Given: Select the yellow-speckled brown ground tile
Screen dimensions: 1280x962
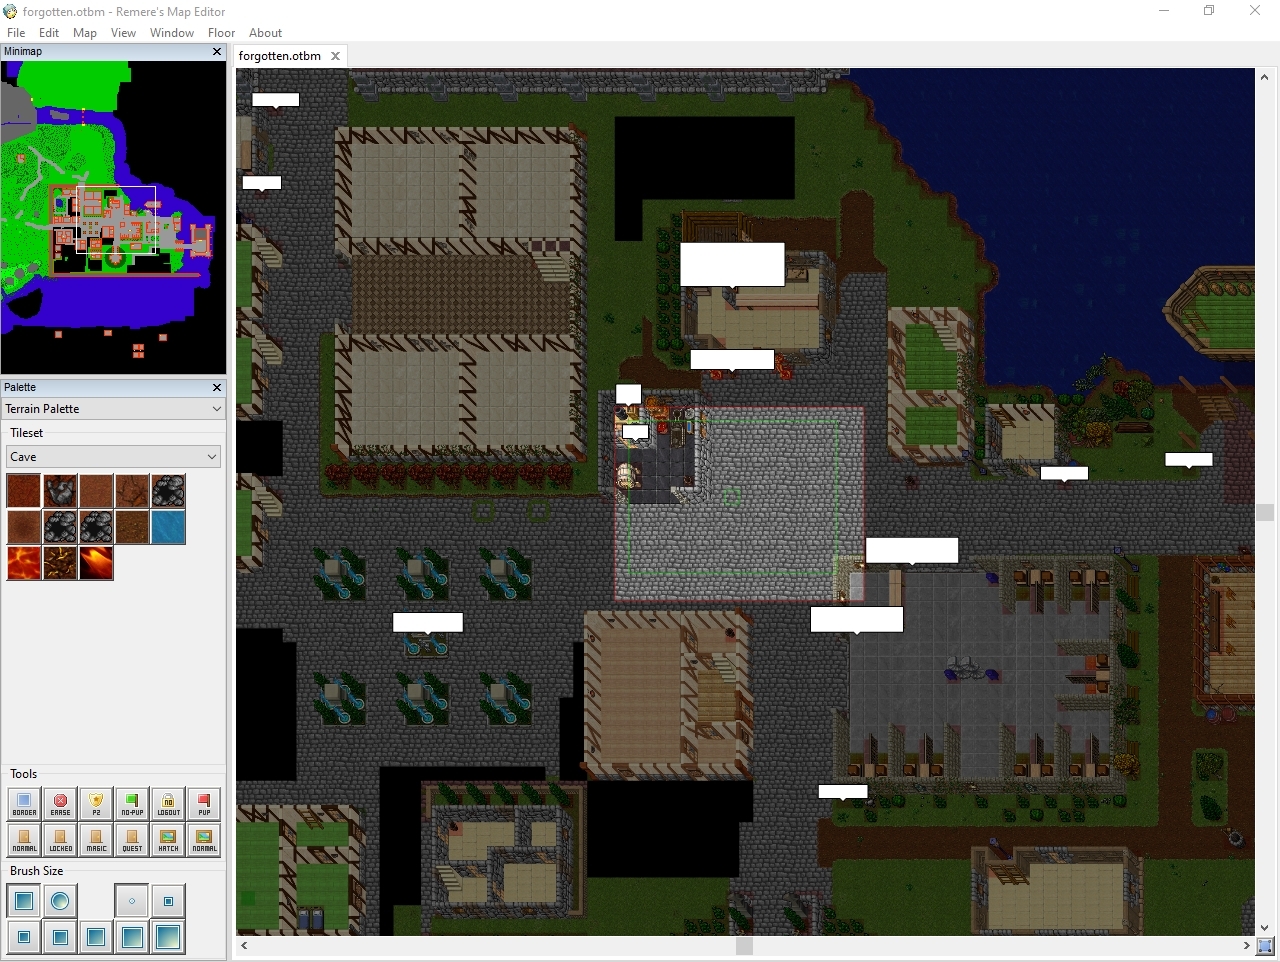Looking at the screenshot, I should click(x=132, y=527).
